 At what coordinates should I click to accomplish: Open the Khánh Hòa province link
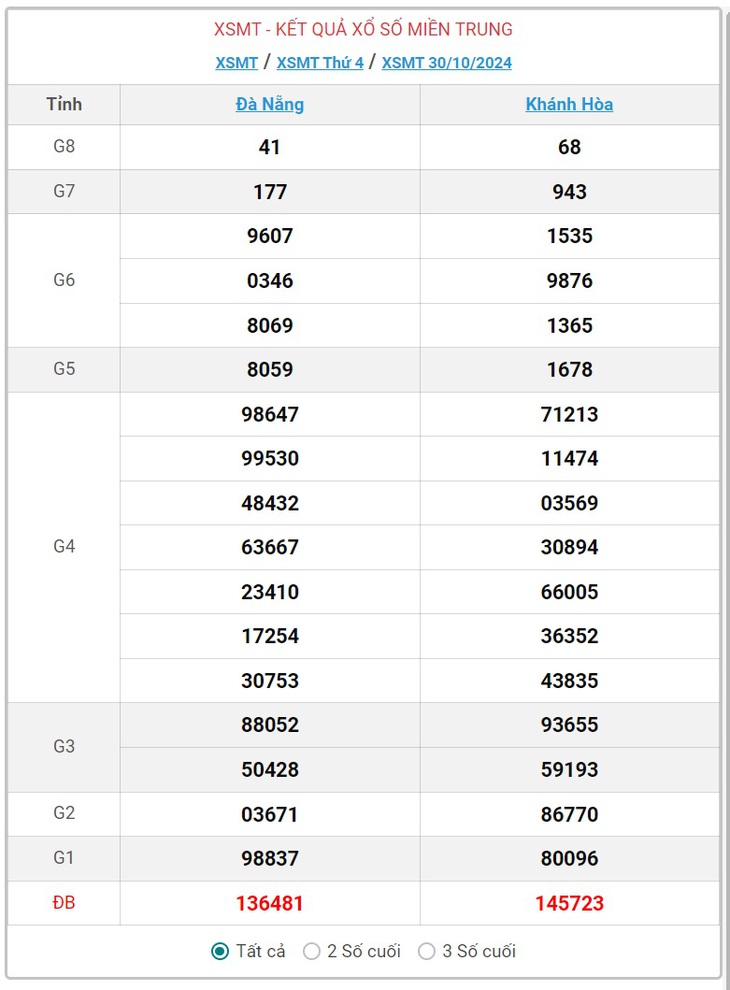(569, 104)
